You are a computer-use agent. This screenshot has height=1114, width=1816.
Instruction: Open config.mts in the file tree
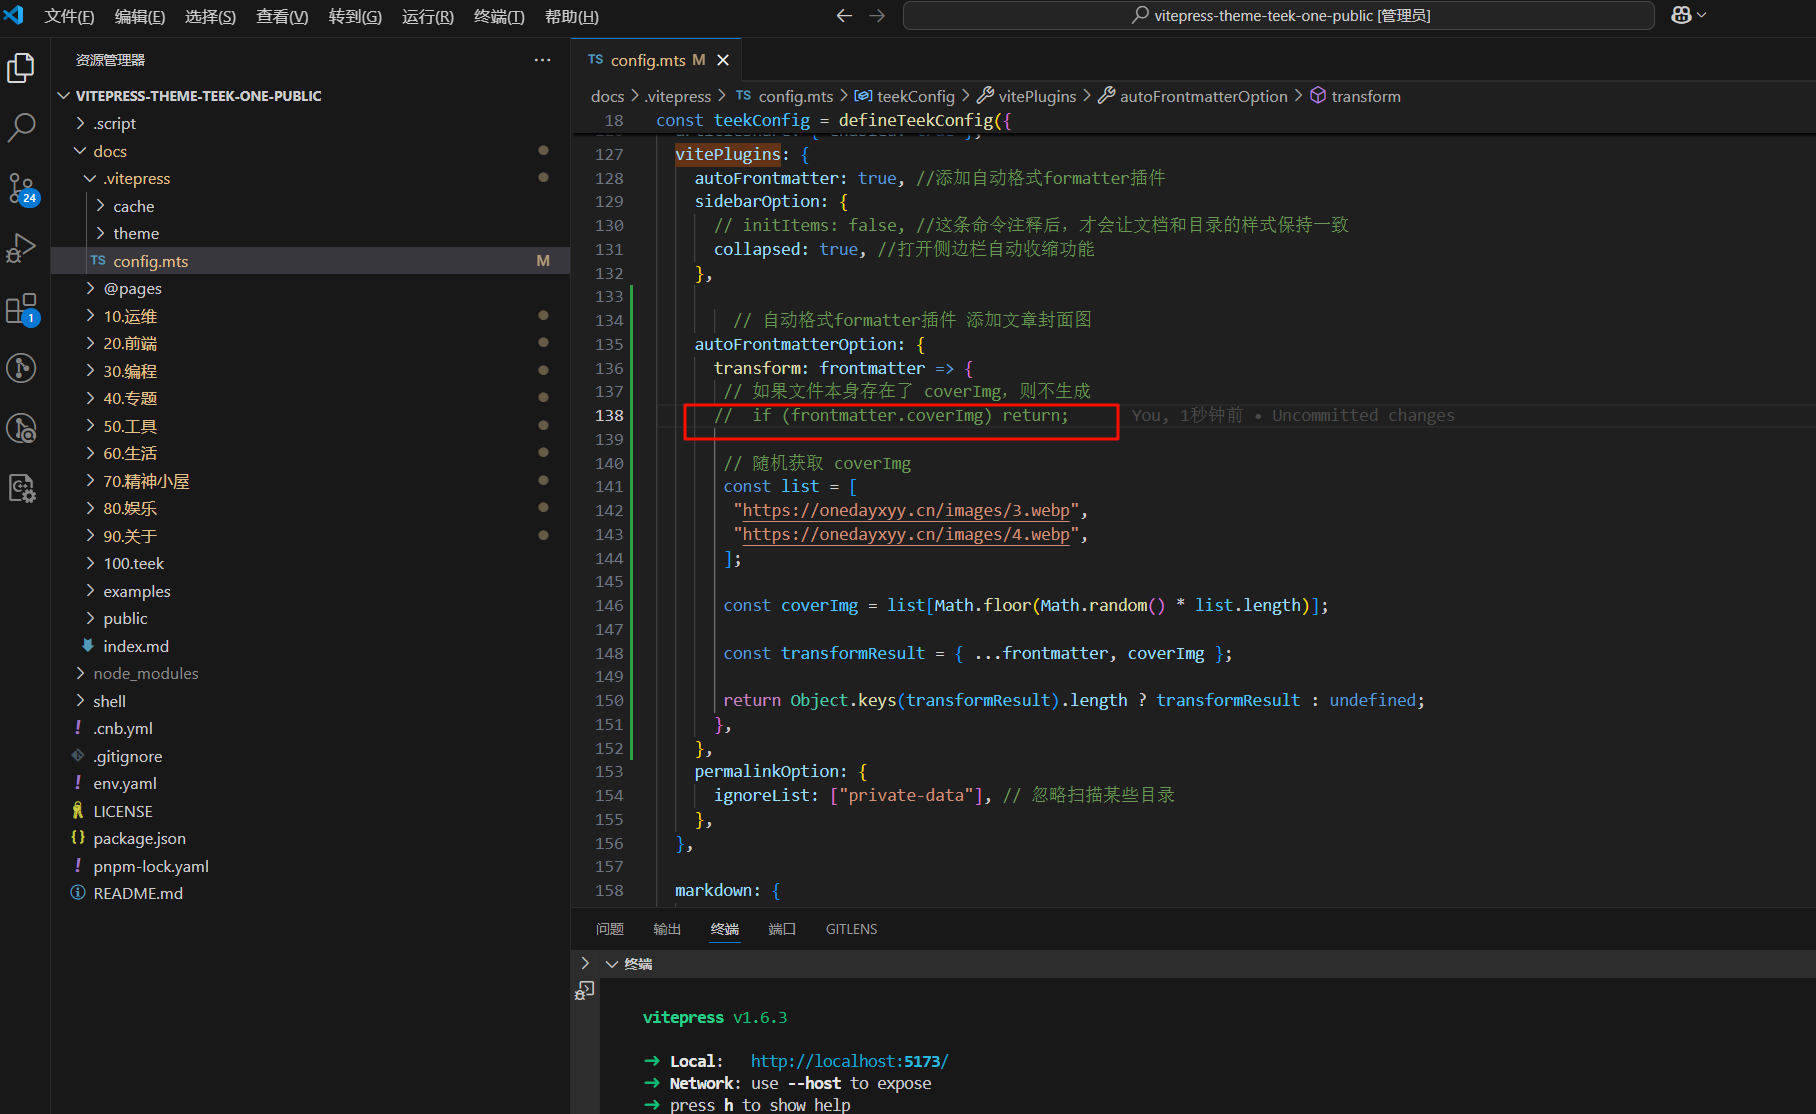[310, 261]
